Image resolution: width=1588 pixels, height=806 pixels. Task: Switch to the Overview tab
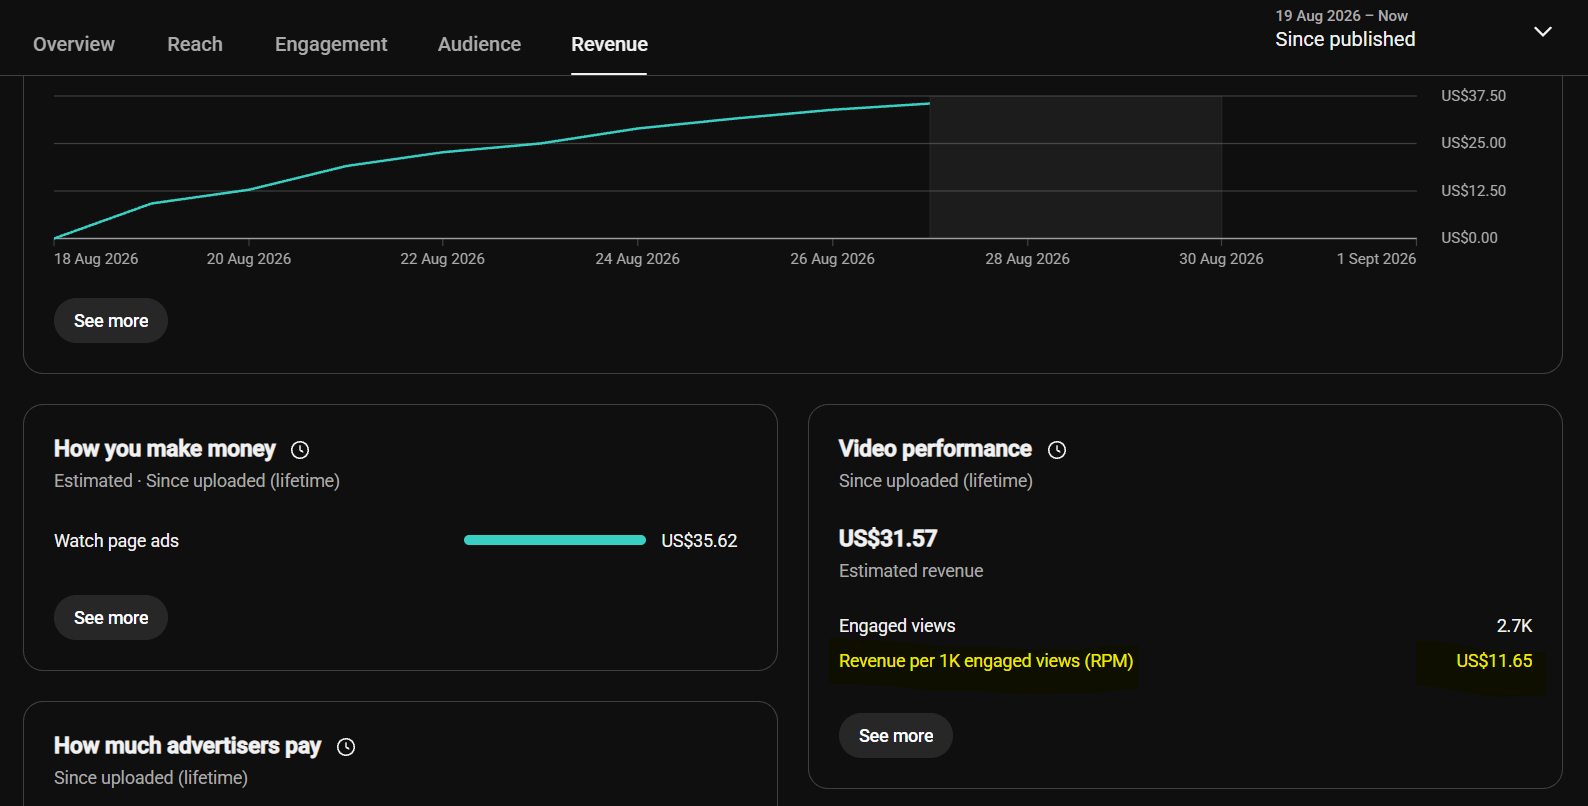pos(74,44)
